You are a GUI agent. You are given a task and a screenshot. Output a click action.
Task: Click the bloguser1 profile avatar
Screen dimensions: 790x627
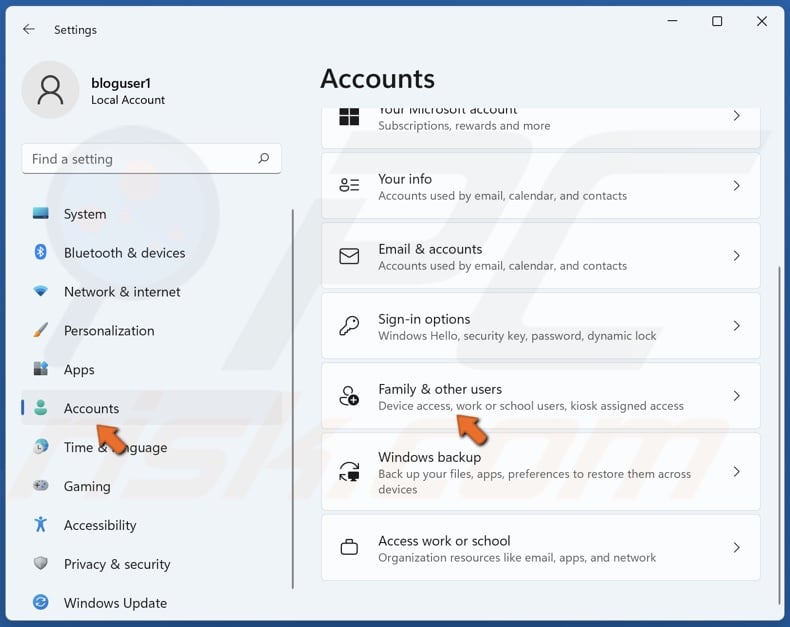[x=50, y=90]
